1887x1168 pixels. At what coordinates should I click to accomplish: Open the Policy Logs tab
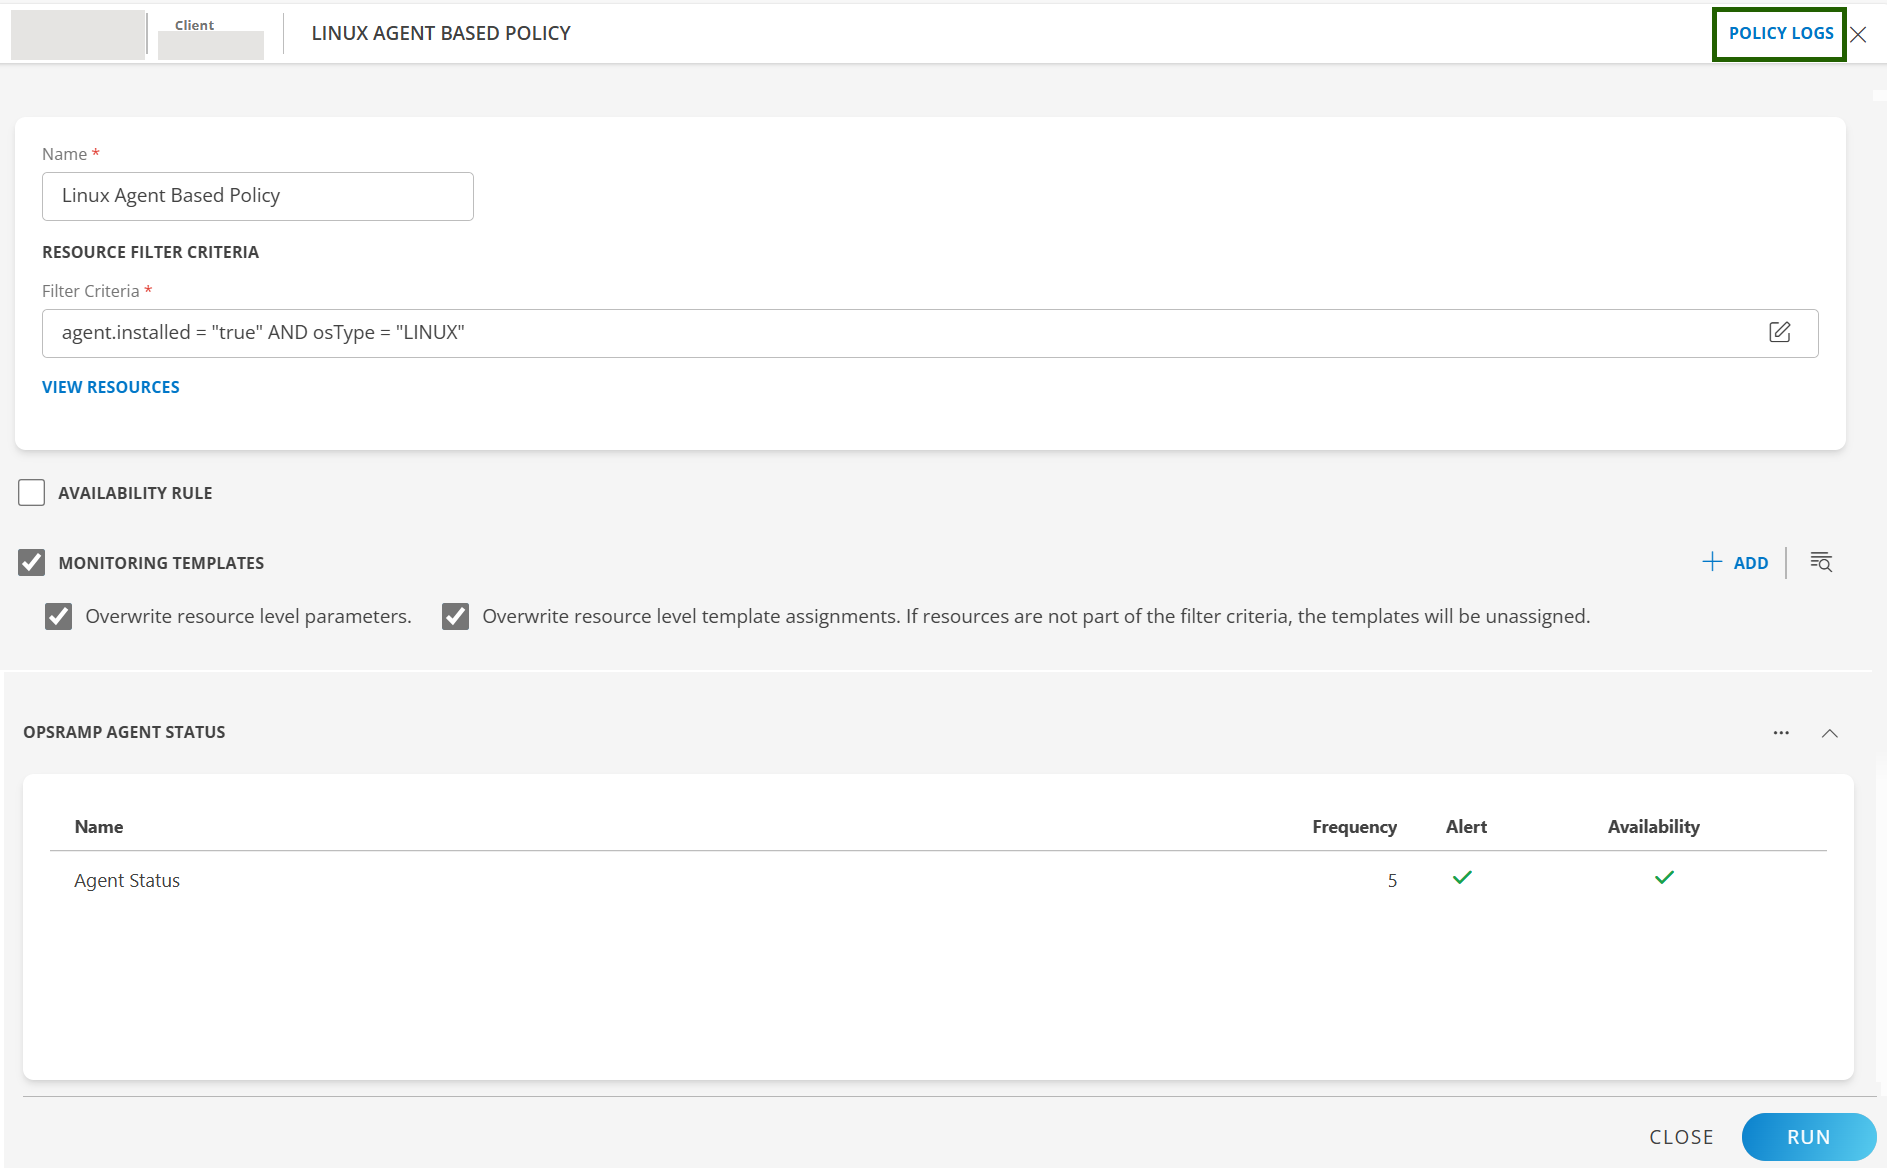click(x=1780, y=34)
